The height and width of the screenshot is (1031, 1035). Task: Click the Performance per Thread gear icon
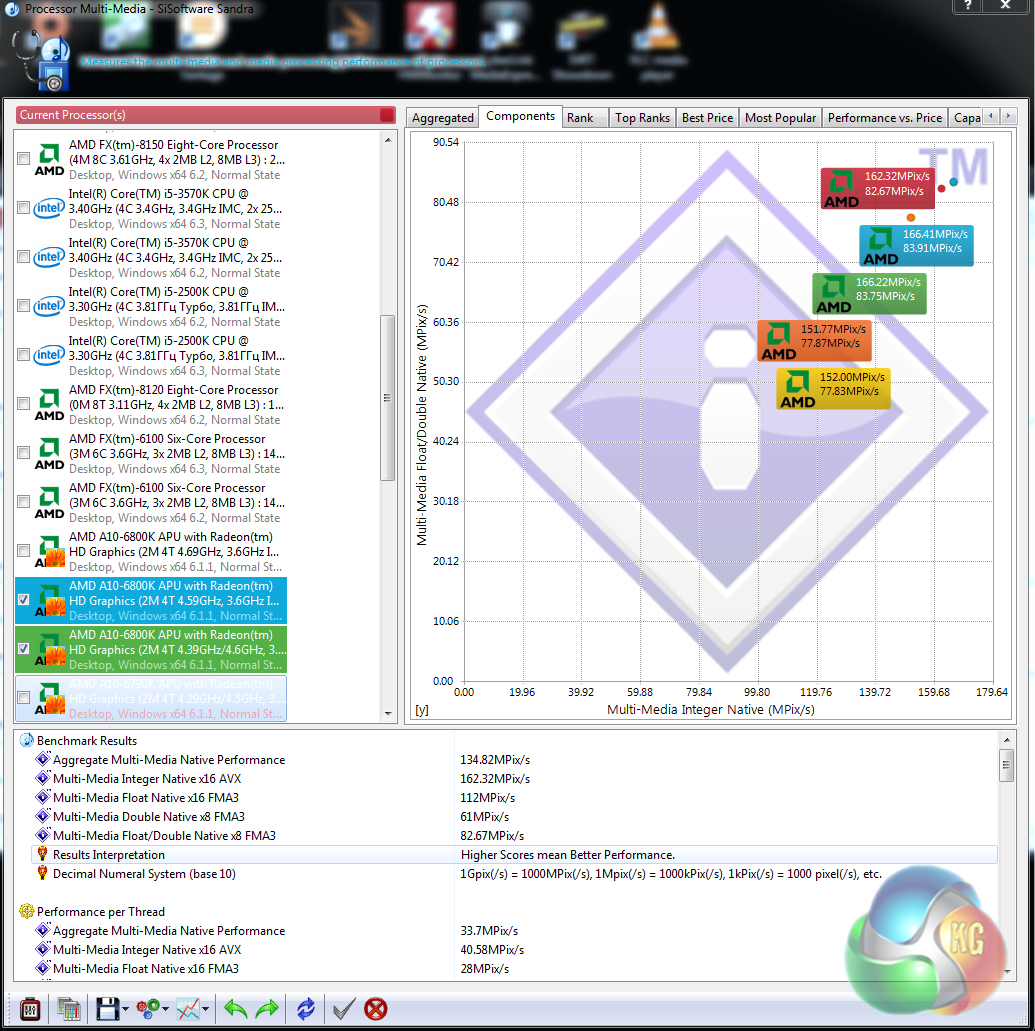click(x=26, y=912)
